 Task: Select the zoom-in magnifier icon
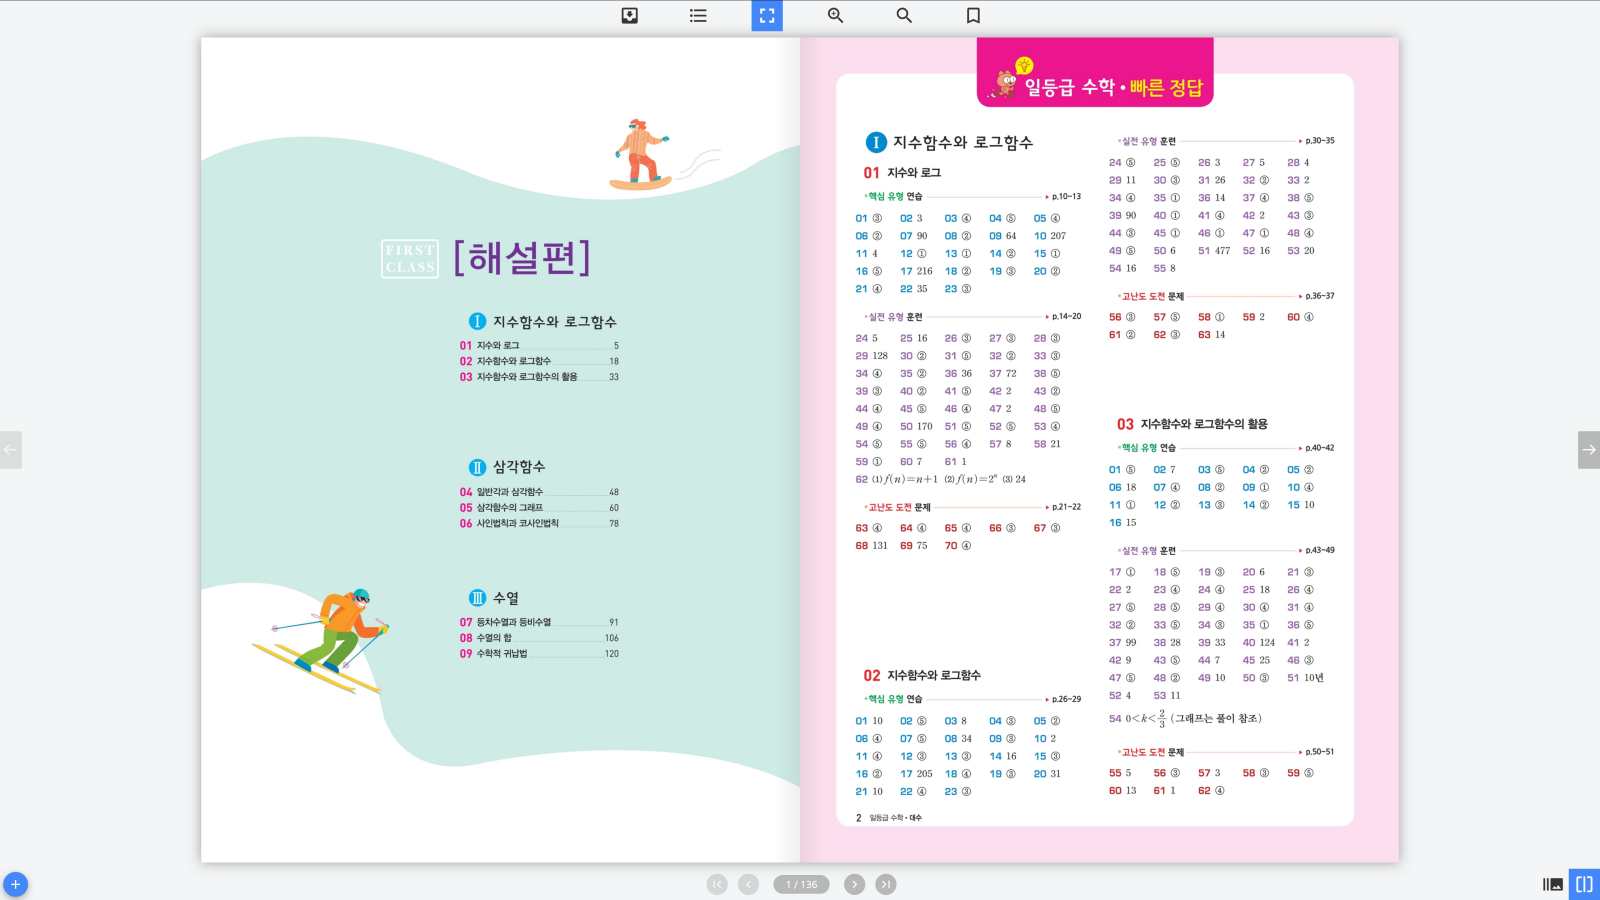tap(835, 15)
